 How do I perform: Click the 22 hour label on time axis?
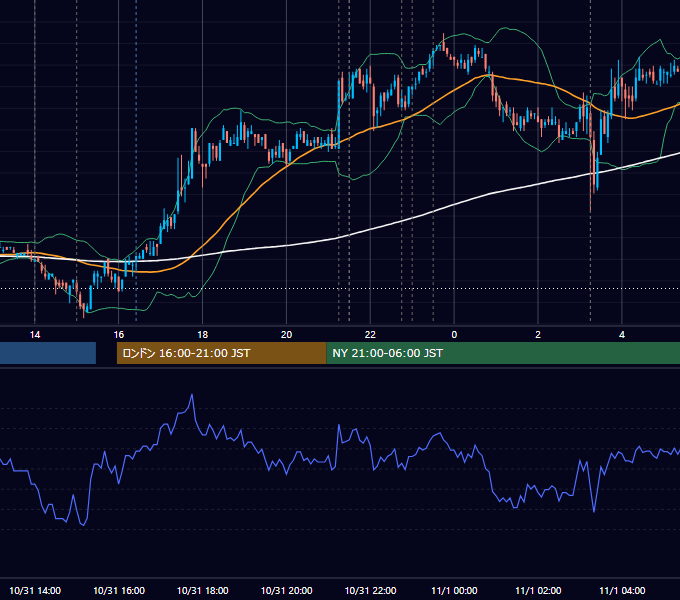(x=370, y=335)
